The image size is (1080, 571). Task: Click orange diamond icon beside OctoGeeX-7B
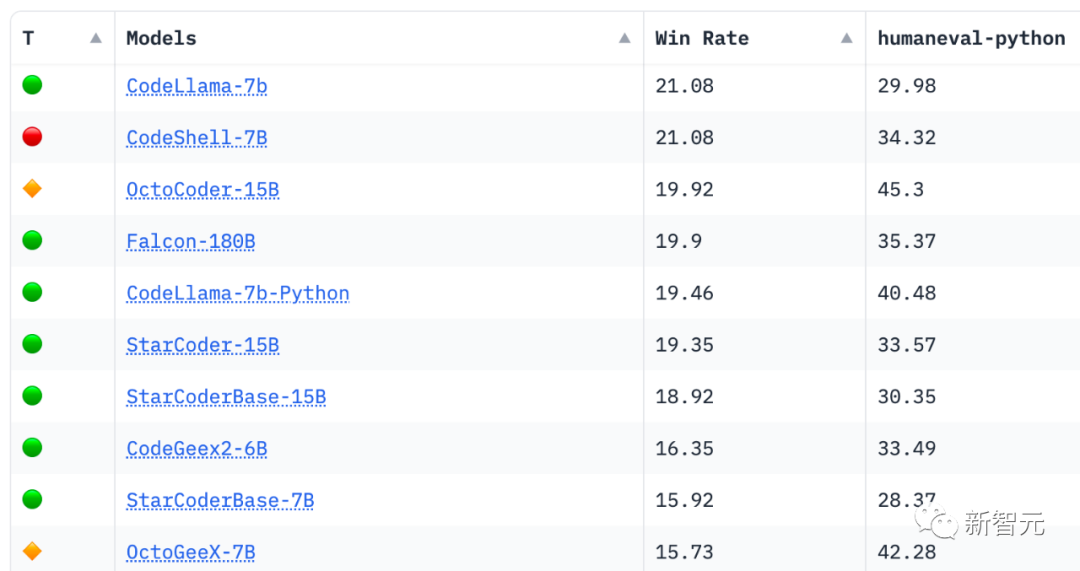(x=32, y=551)
